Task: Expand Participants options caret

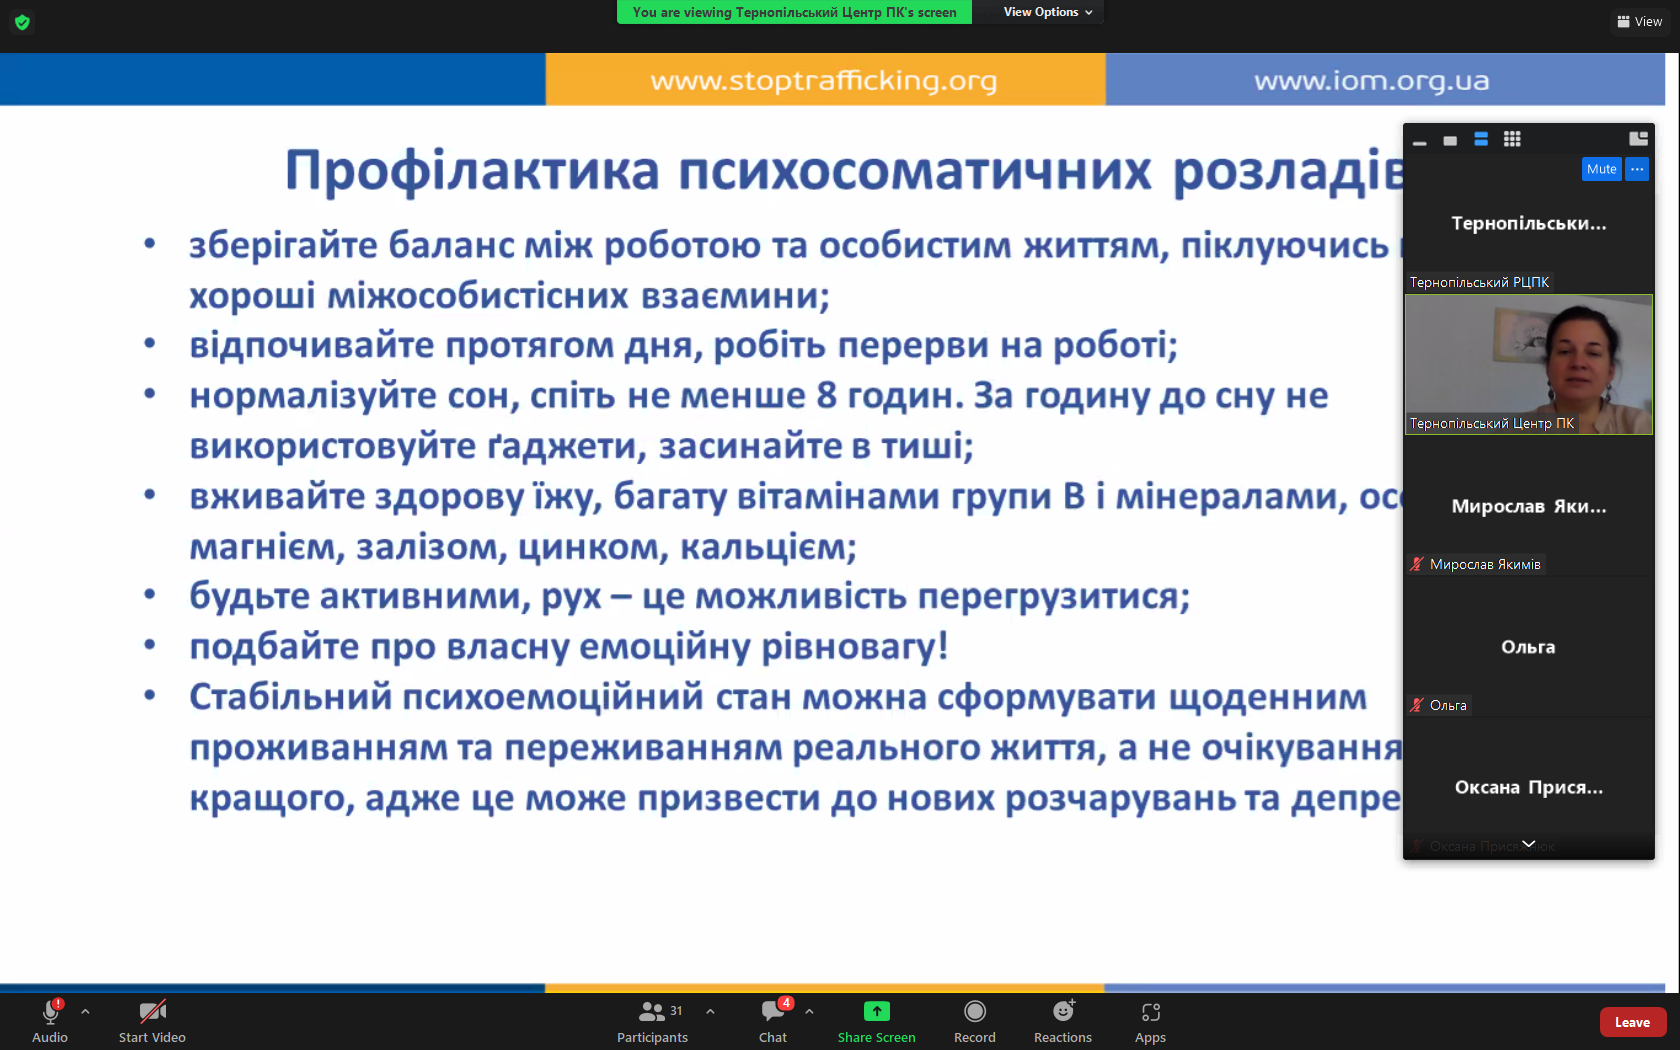Action: click(710, 1011)
